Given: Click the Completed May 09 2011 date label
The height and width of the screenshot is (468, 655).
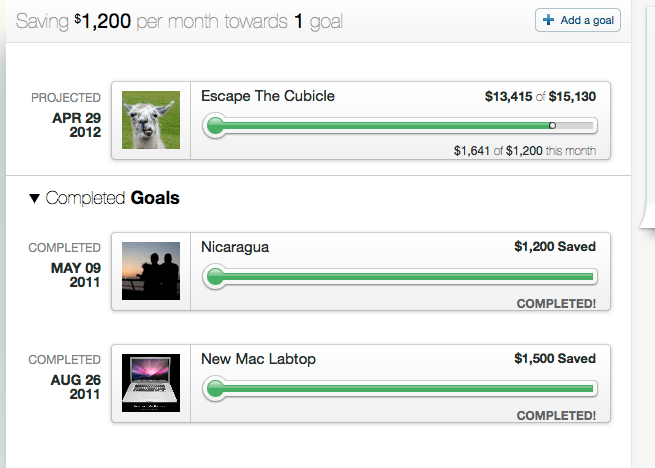Looking at the screenshot, I should (x=68, y=265).
